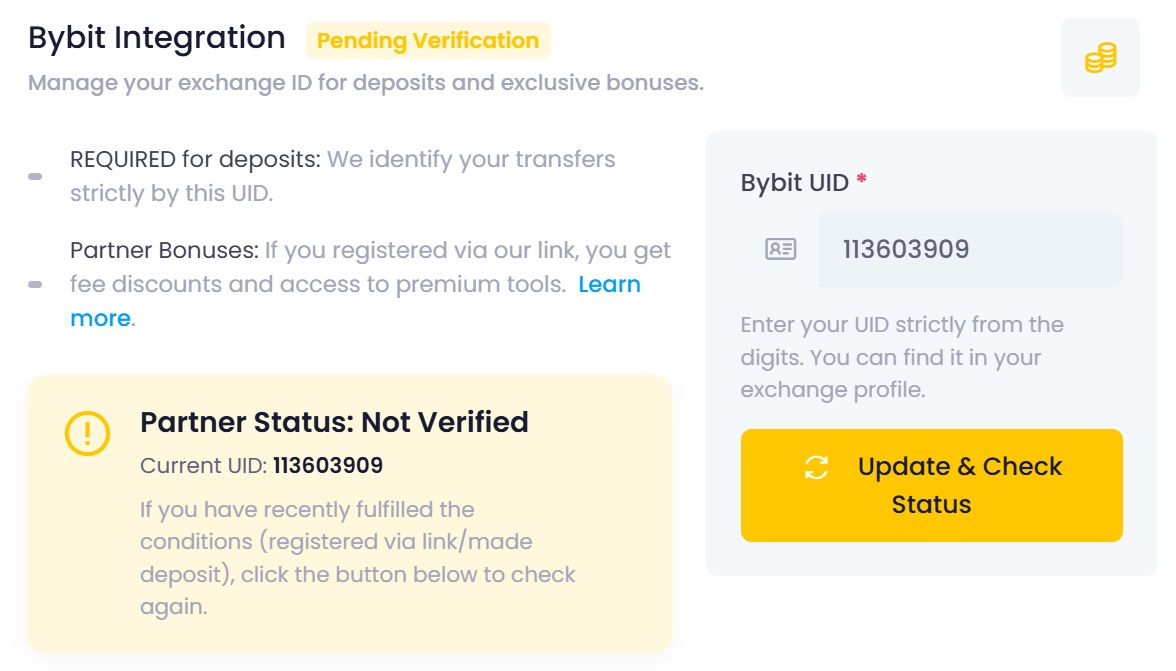Click the Bybit Integration heading
The height and width of the screenshot is (671, 1176).
click(157, 38)
